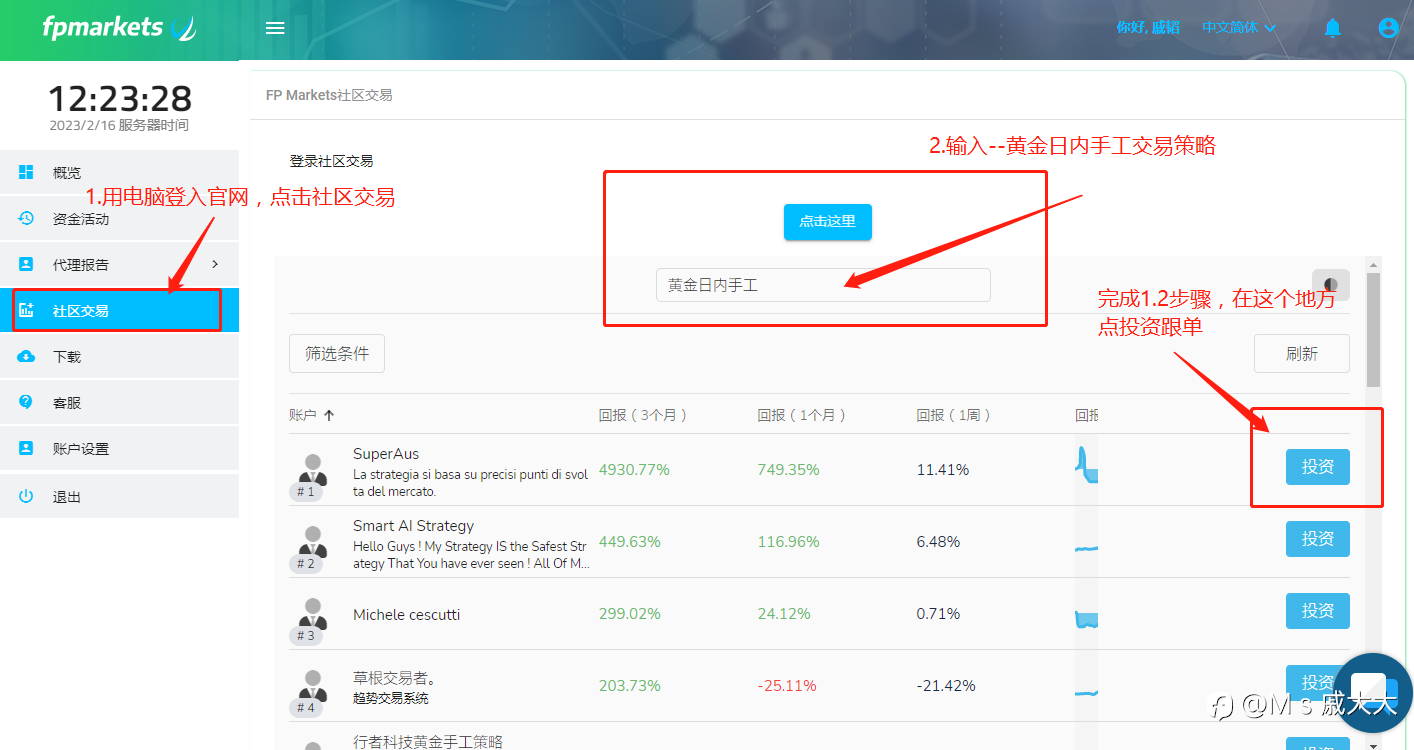
Task: Click the 账户设置 account icon
Action: (26, 448)
